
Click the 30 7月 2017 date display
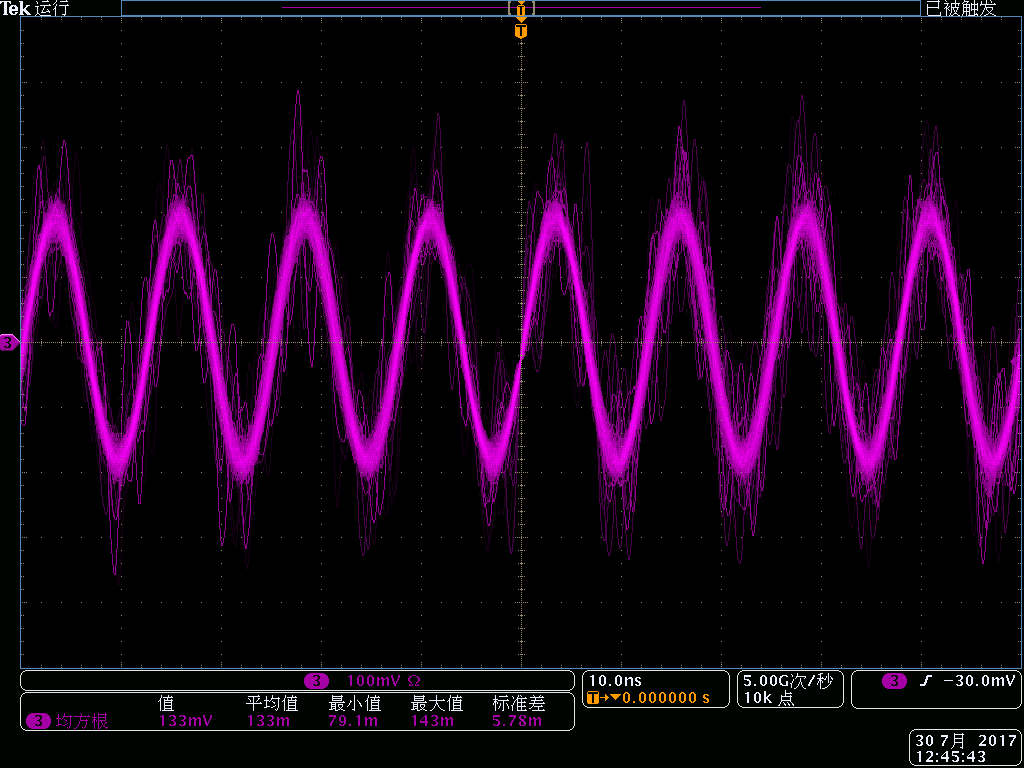pyautogui.click(x=964, y=741)
